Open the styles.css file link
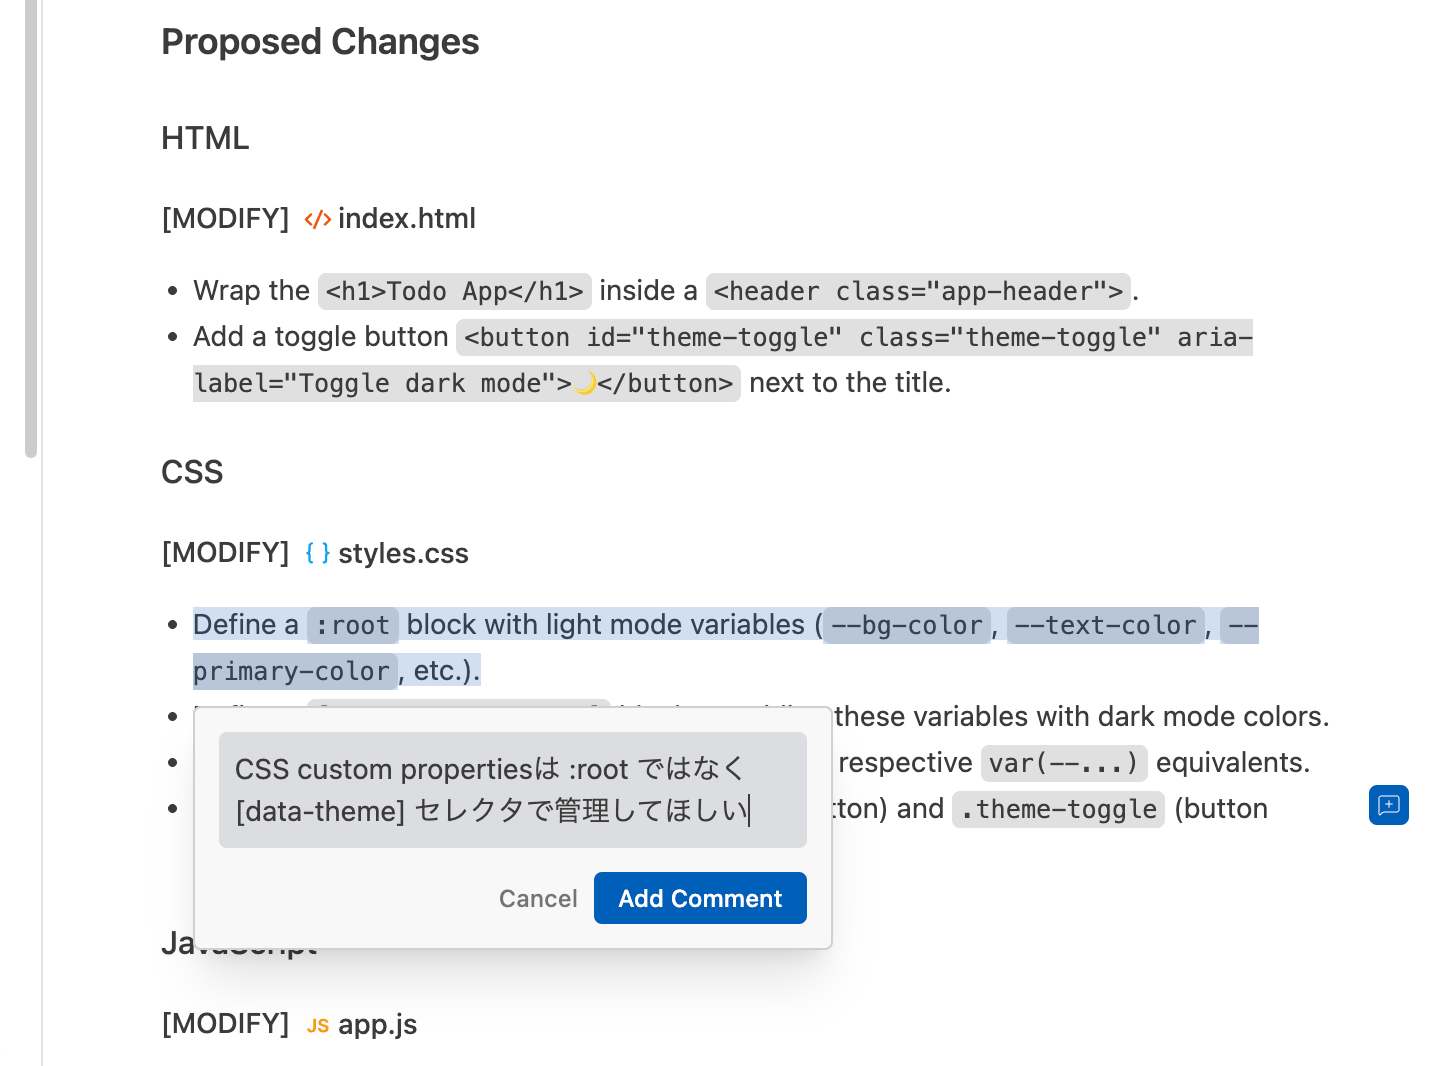1452x1066 pixels. 403,553
